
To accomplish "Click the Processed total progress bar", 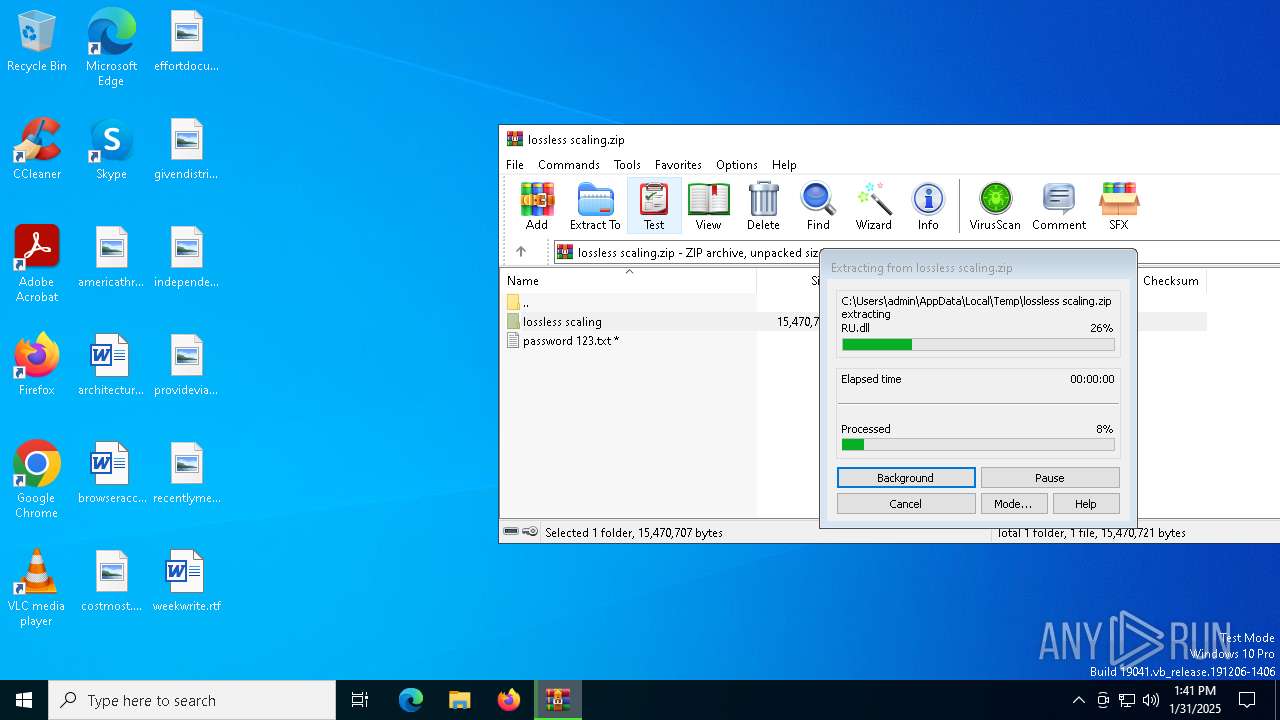I will pos(978,445).
